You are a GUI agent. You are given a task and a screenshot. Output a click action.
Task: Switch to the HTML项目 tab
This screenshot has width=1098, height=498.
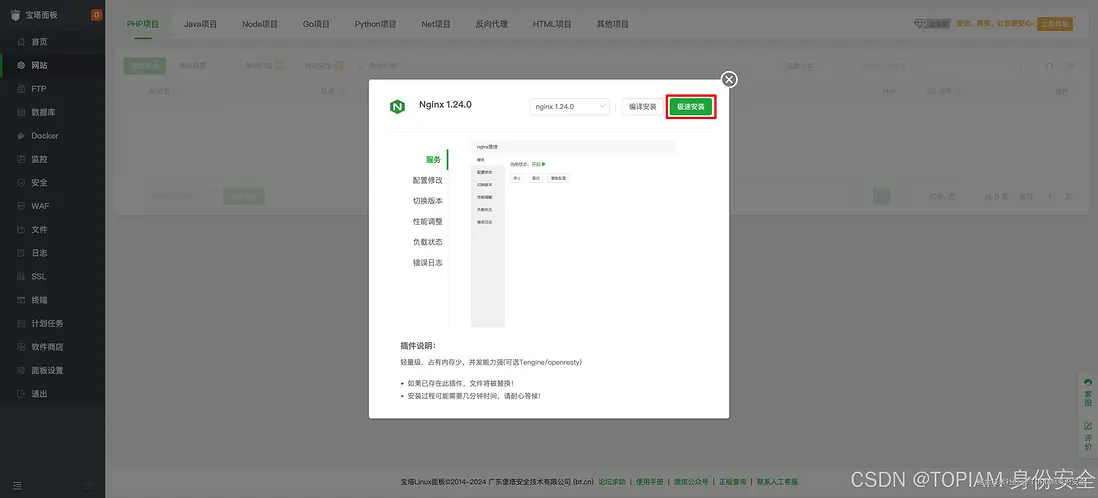tap(552, 24)
